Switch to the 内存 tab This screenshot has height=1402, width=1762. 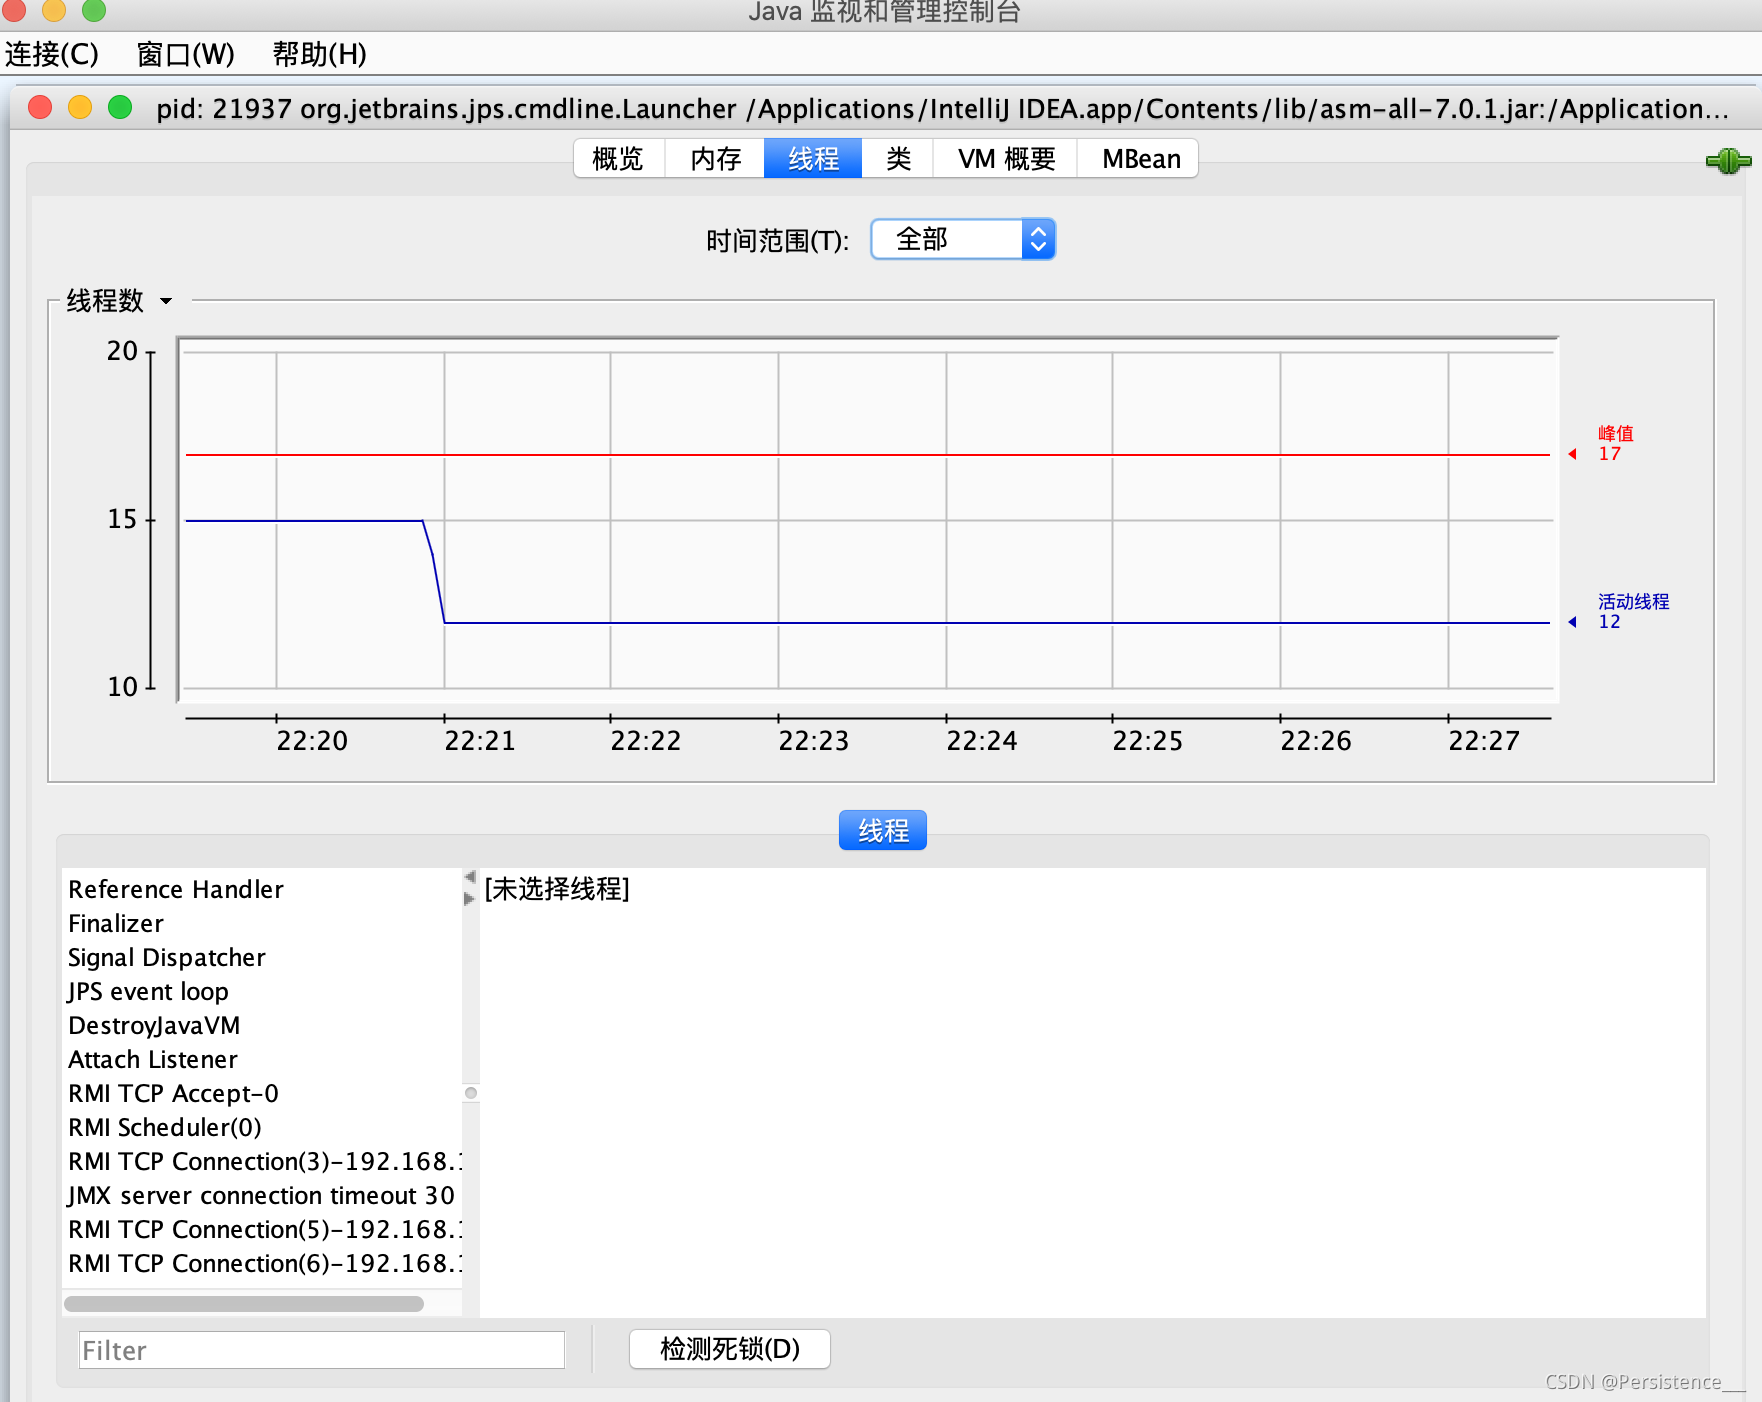(716, 159)
